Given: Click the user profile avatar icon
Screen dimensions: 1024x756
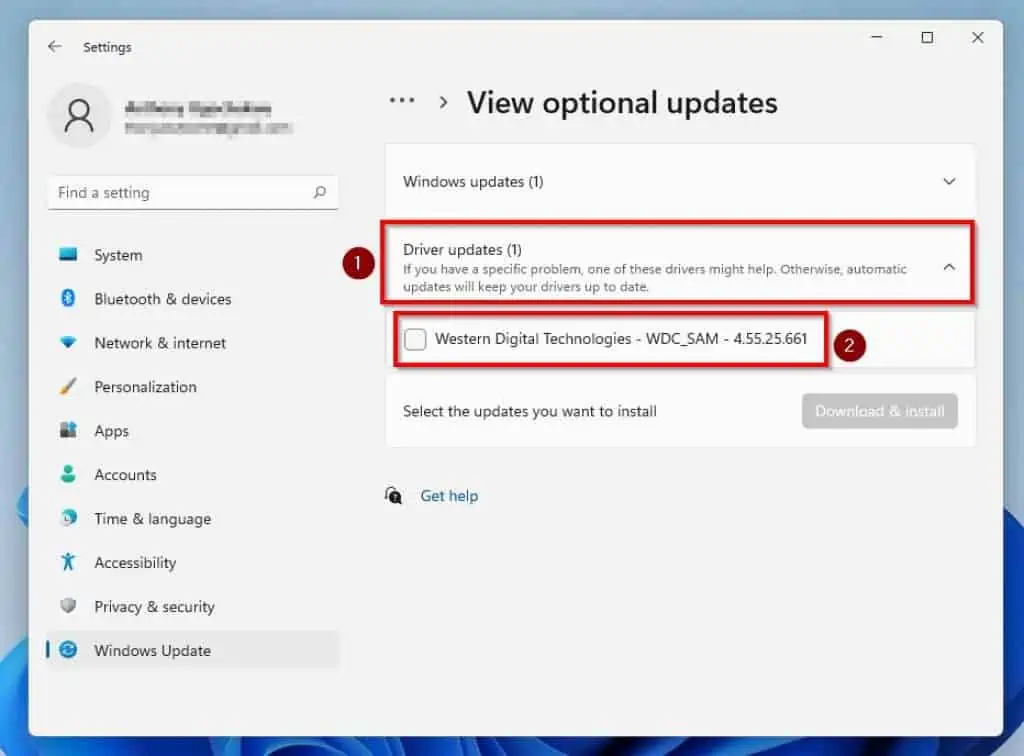Looking at the screenshot, I should coord(79,116).
